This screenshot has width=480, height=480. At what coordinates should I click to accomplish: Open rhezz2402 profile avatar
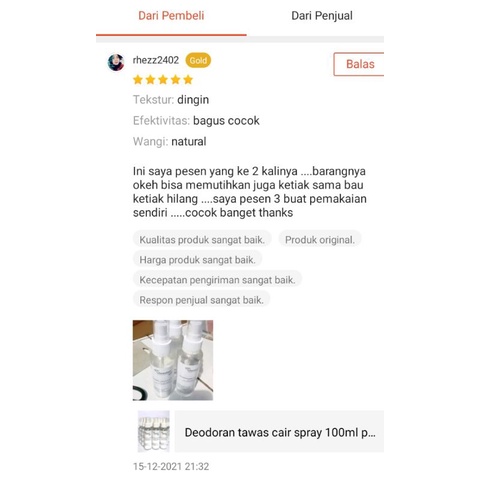[116, 62]
